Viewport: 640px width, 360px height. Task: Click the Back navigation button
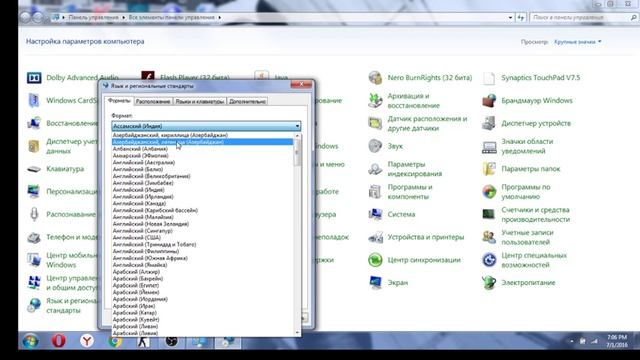[x=25, y=18]
